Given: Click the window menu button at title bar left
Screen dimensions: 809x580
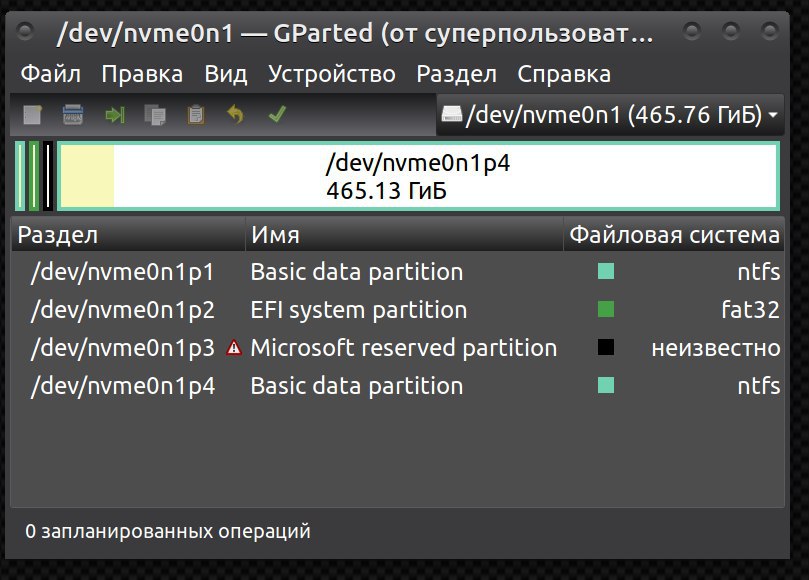Looking at the screenshot, I should [x=24, y=32].
